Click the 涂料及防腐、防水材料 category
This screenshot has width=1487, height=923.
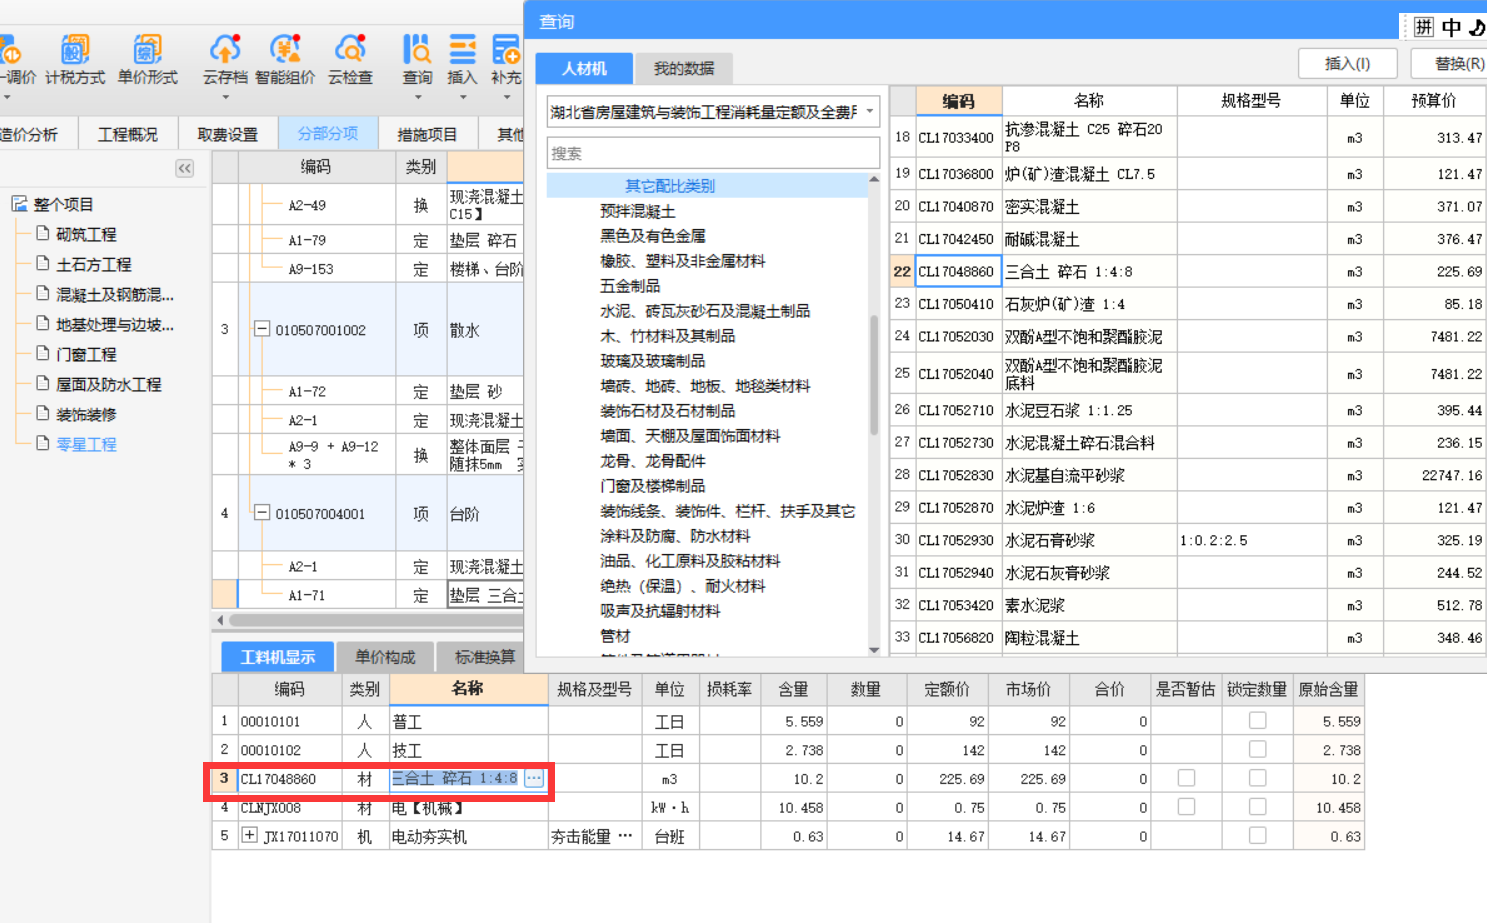point(675,536)
